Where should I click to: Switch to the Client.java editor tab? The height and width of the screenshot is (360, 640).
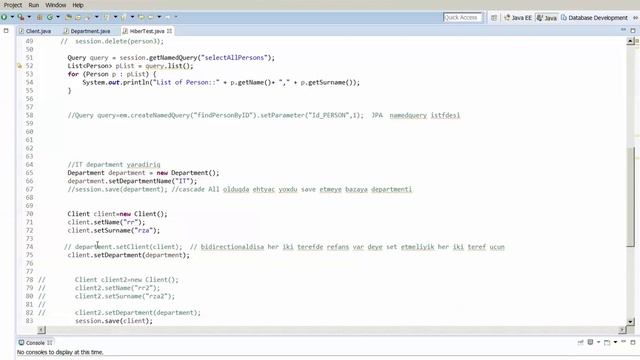[x=35, y=31]
